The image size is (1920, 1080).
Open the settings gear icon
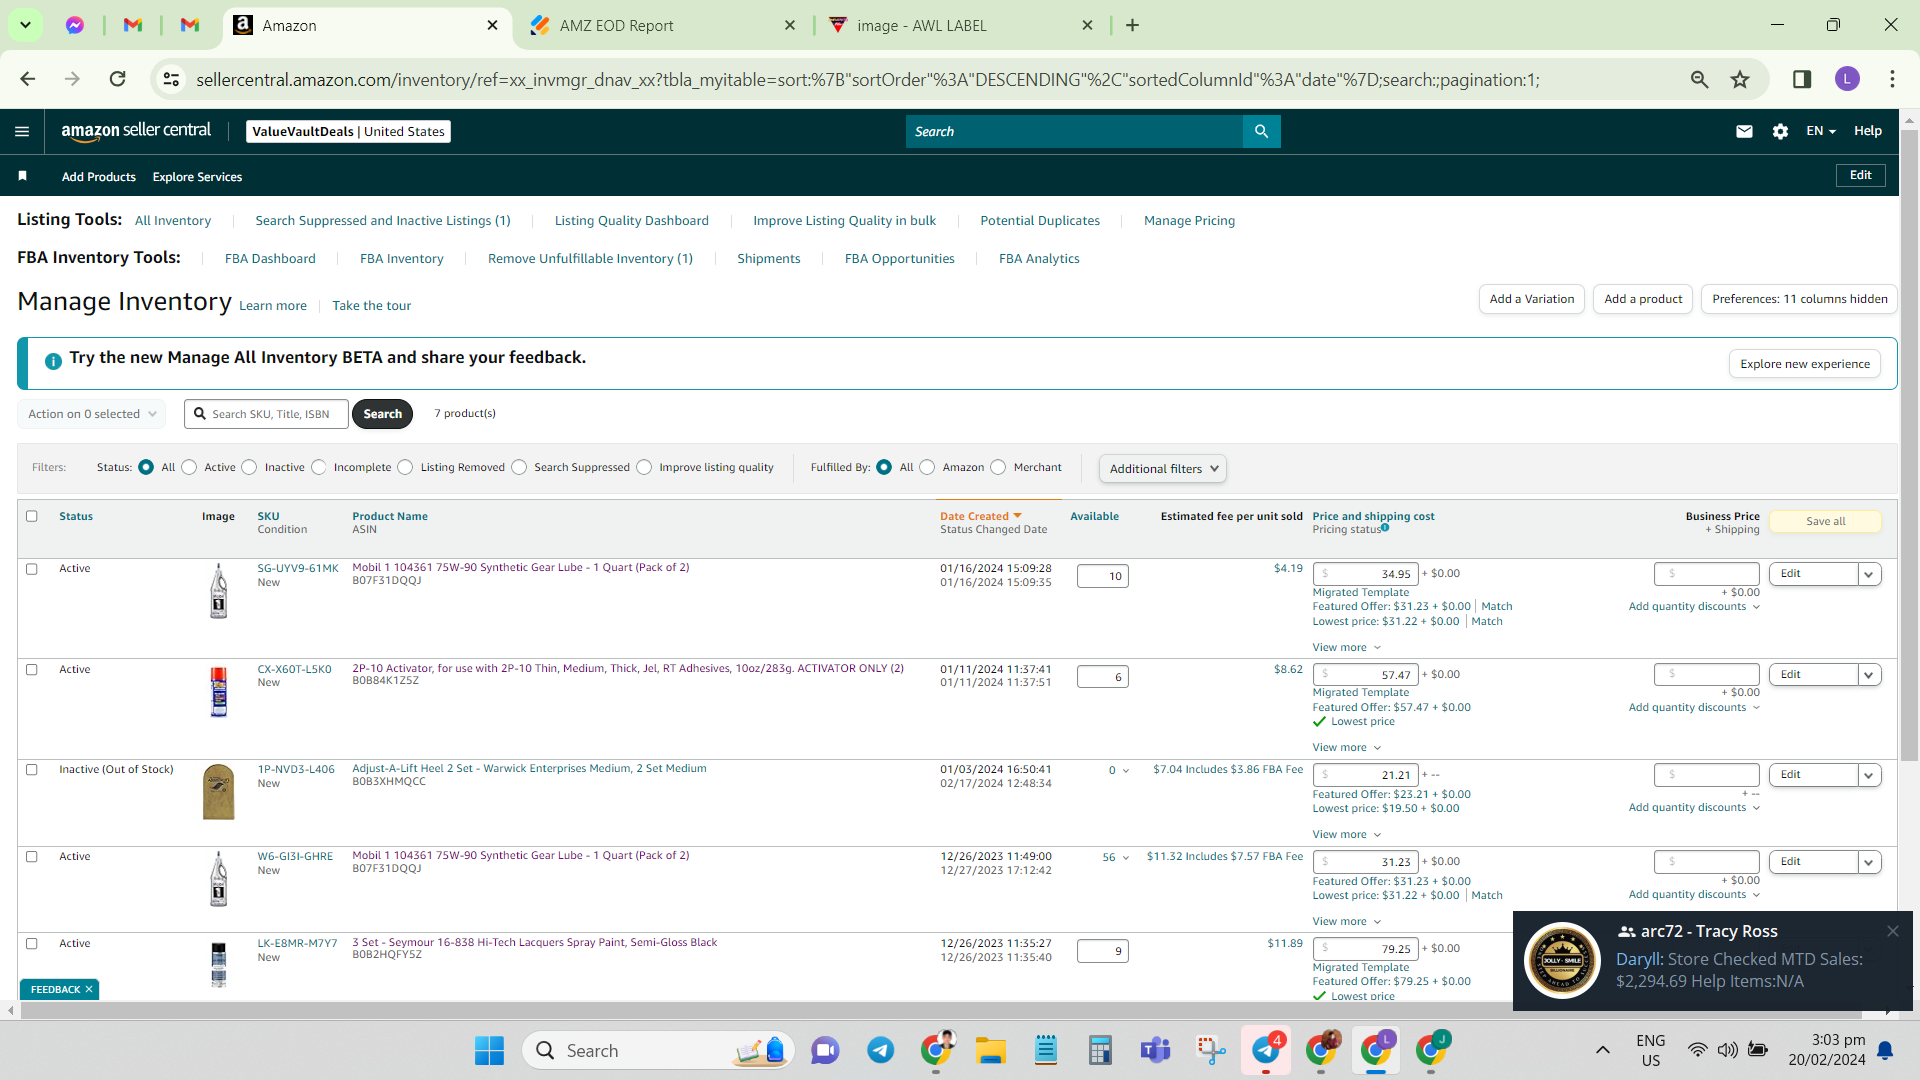pyautogui.click(x=1780, y=131)
